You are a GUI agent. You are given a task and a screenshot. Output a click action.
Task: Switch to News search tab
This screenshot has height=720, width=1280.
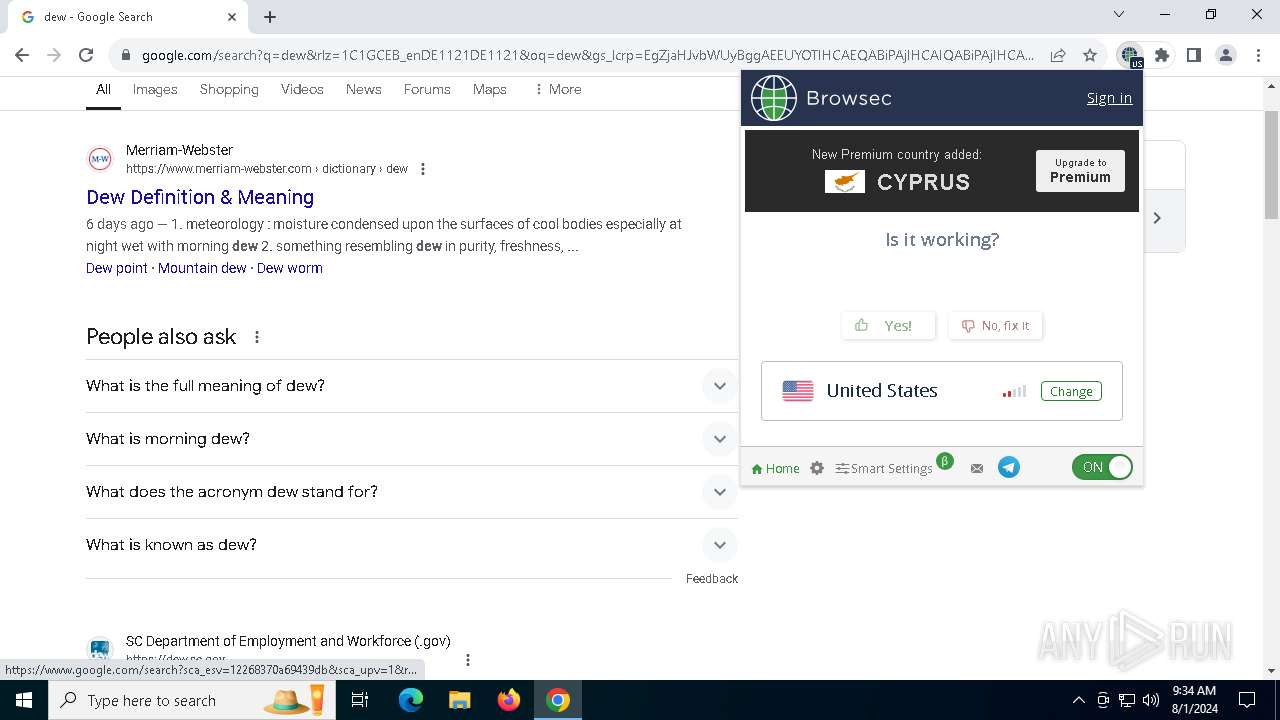point(364,89)
